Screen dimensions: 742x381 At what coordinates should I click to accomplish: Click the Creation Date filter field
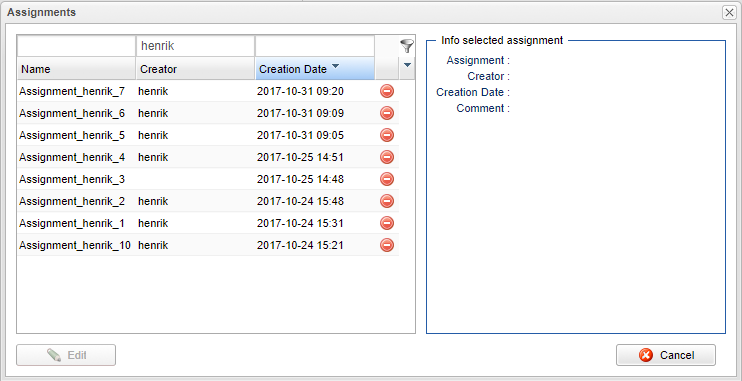(315, 46)
